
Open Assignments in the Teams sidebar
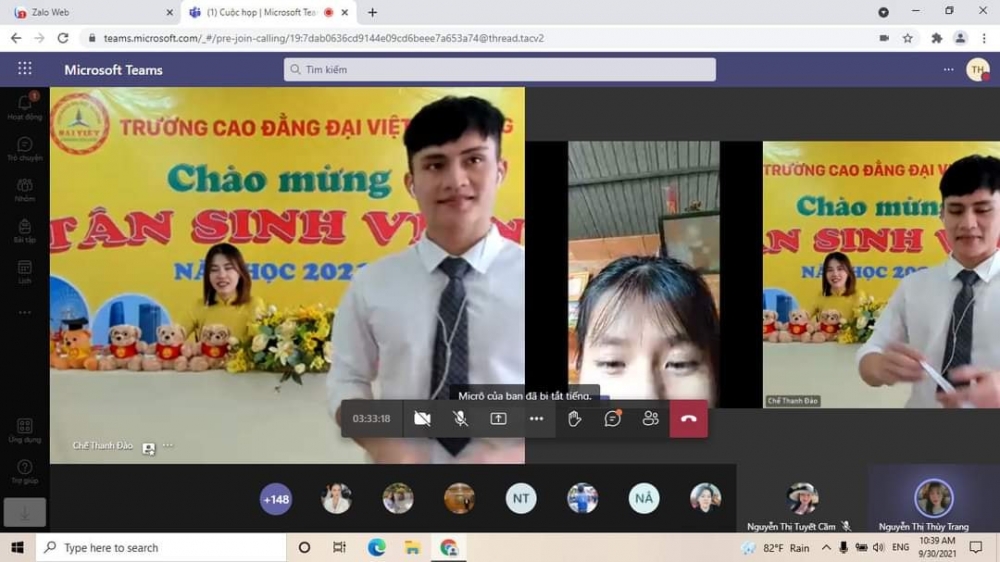(25, 230)
